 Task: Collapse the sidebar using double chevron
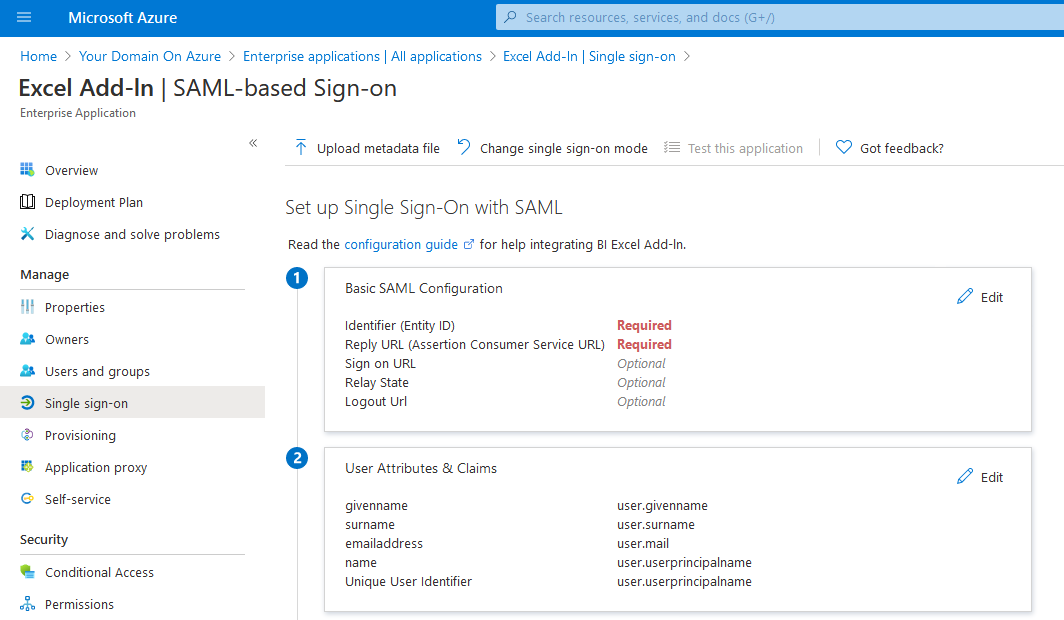253,143
